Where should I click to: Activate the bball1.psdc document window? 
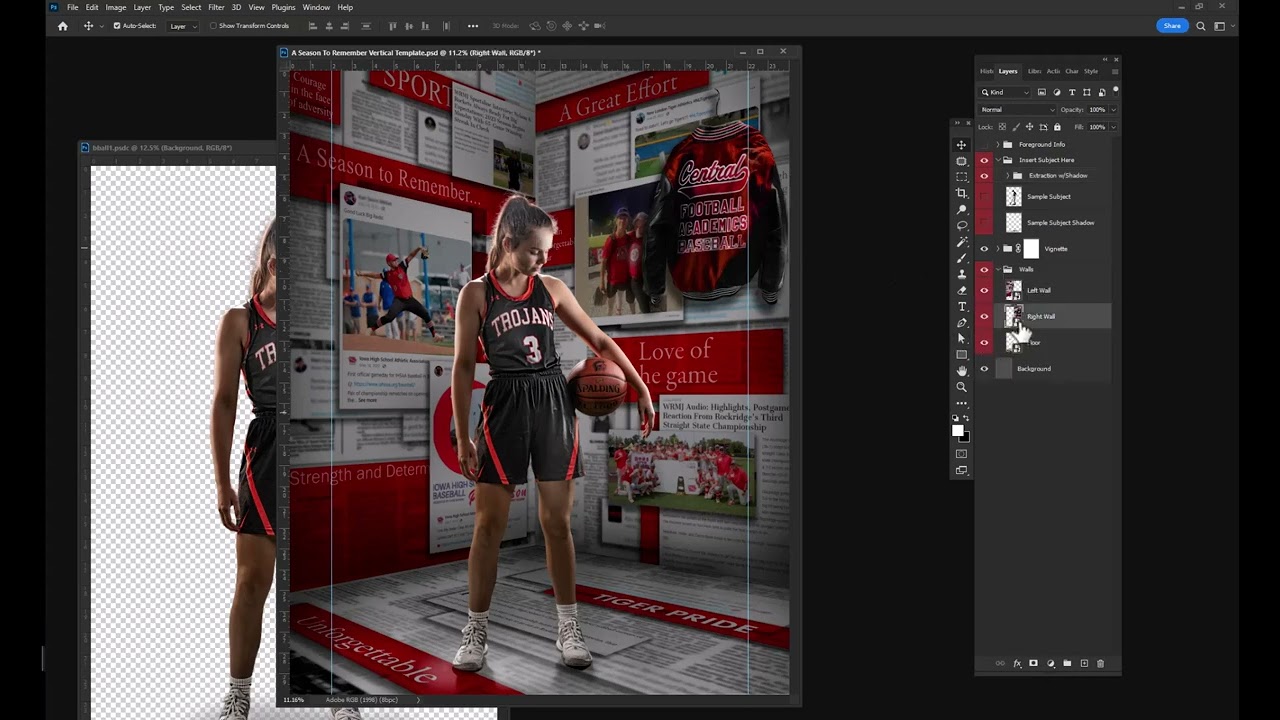(178, 148)
